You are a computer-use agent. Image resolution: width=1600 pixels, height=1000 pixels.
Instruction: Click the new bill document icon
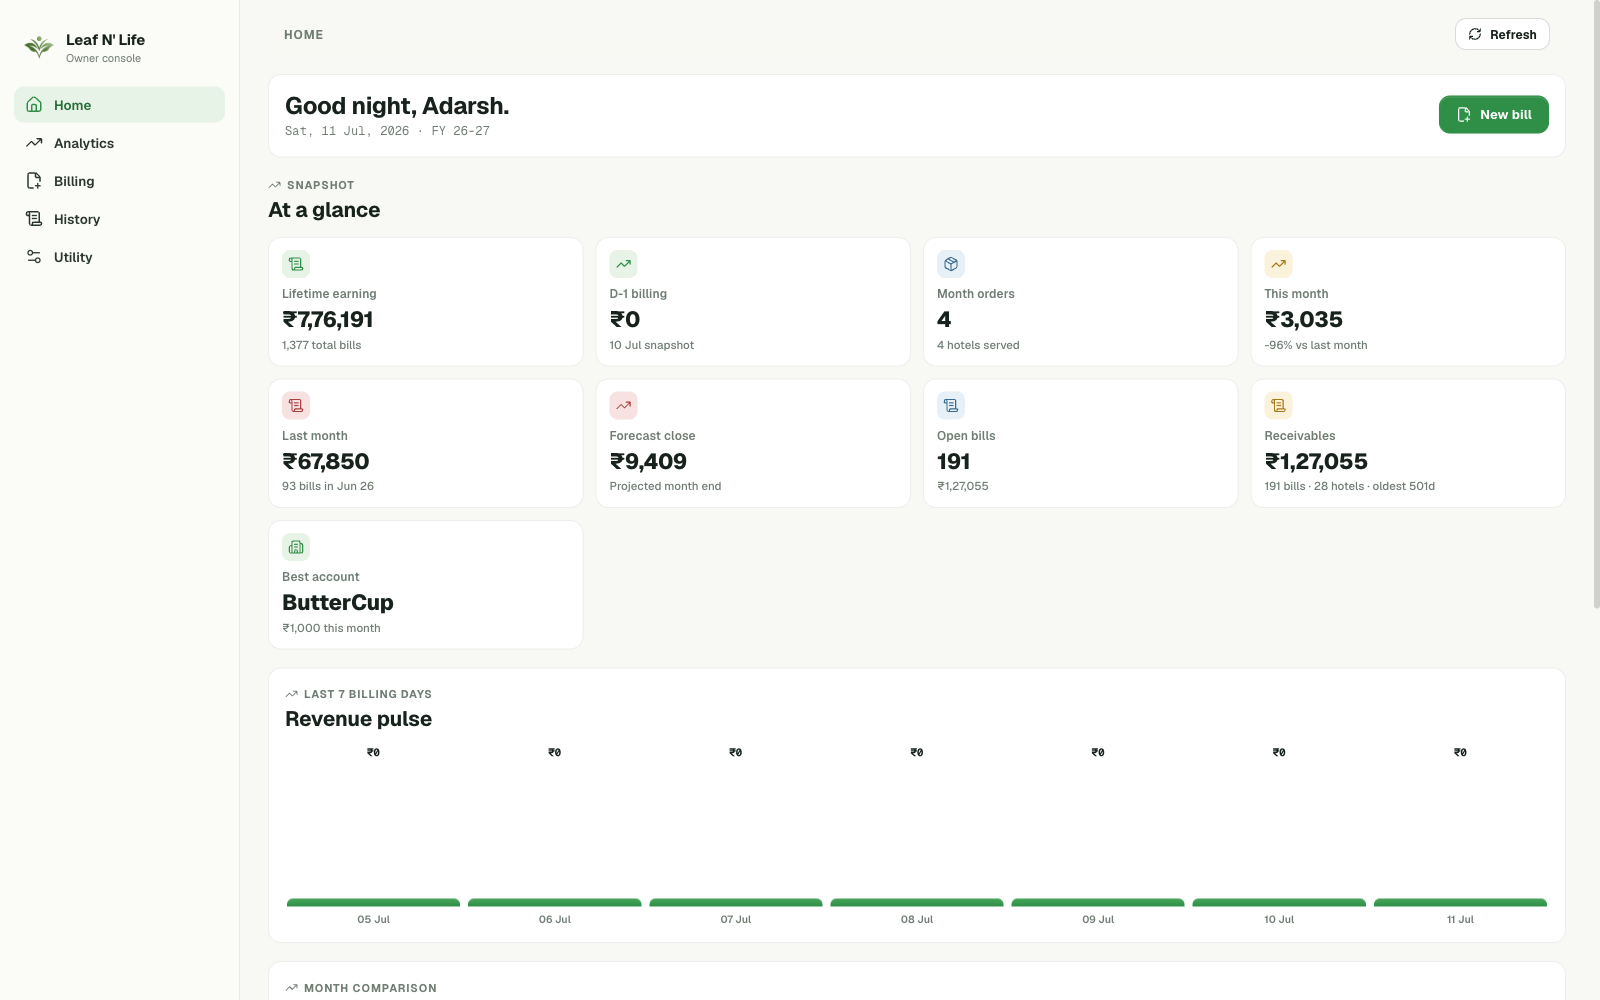pos(1464,115)
